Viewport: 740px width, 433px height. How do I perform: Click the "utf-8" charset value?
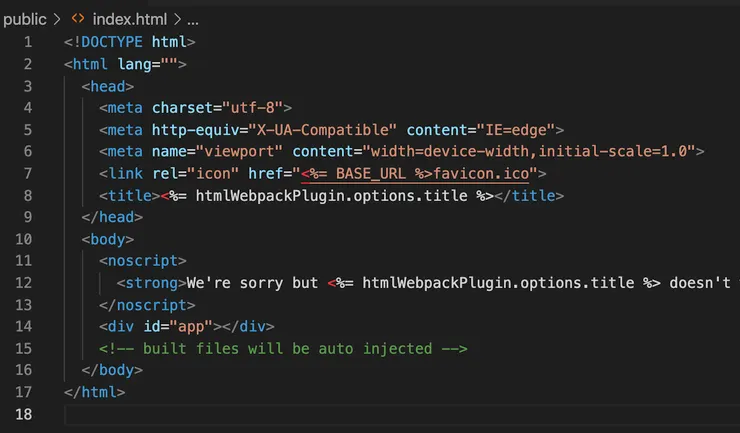click(256, 107)
